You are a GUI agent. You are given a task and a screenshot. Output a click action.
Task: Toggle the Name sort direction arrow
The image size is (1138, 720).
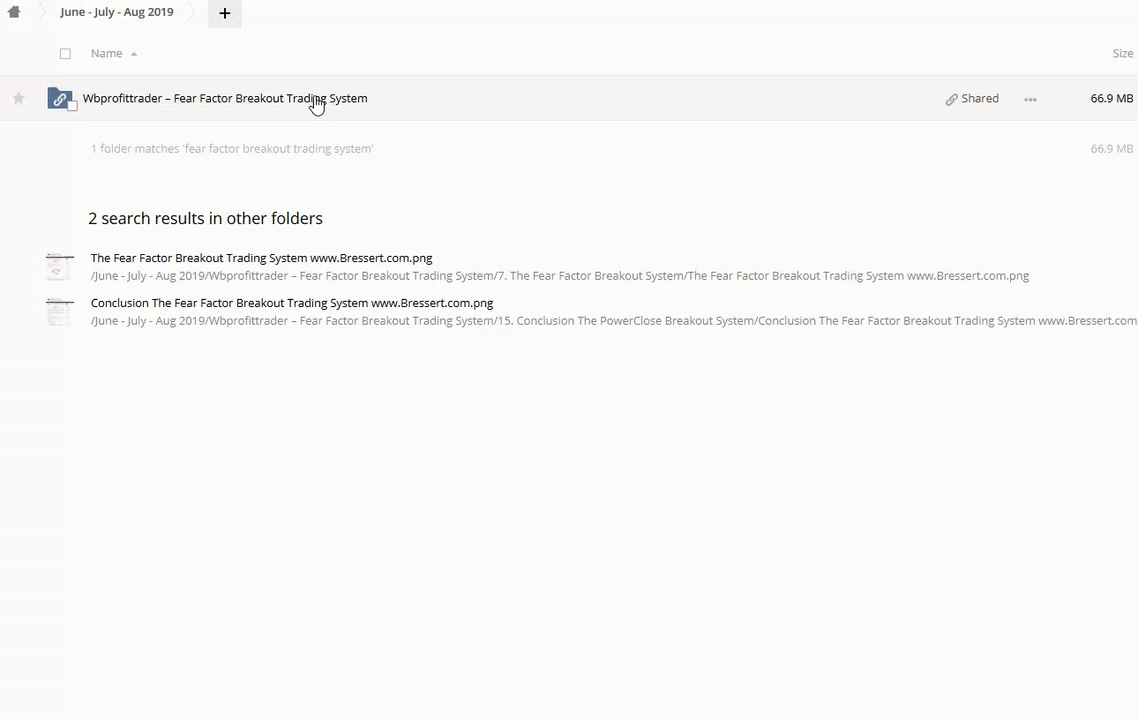pyautogui.click(x=134, y=54)
